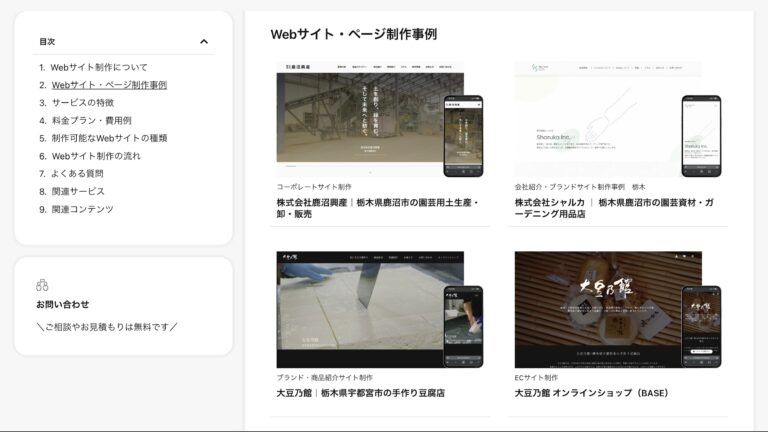Click the Webサイト・ページ制作事例 page heading
The height and width of the screenshot is (432, 768).
(354, 34)
